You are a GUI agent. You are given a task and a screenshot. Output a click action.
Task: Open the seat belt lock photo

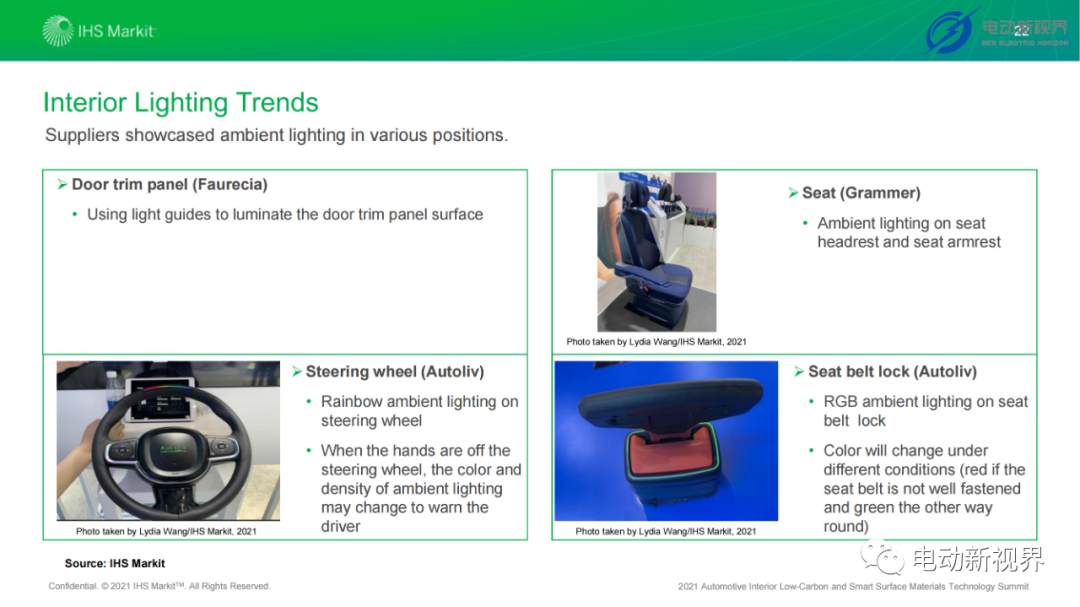click(666, 441)
